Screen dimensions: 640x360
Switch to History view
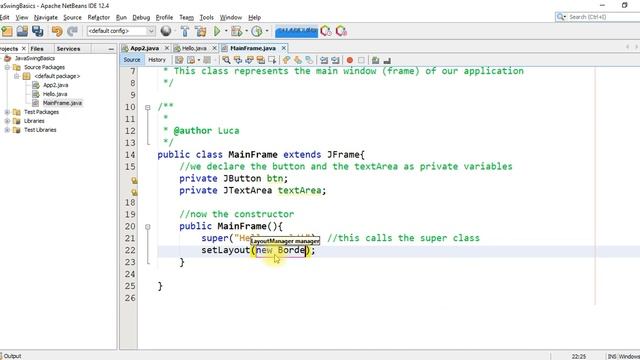pos(157,60)
